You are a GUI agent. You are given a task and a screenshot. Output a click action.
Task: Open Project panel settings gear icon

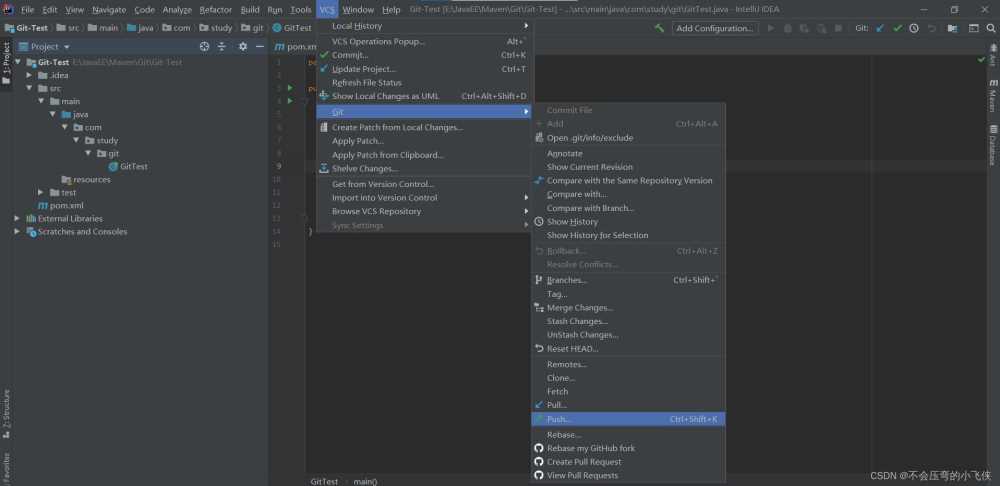coord(242,47)
